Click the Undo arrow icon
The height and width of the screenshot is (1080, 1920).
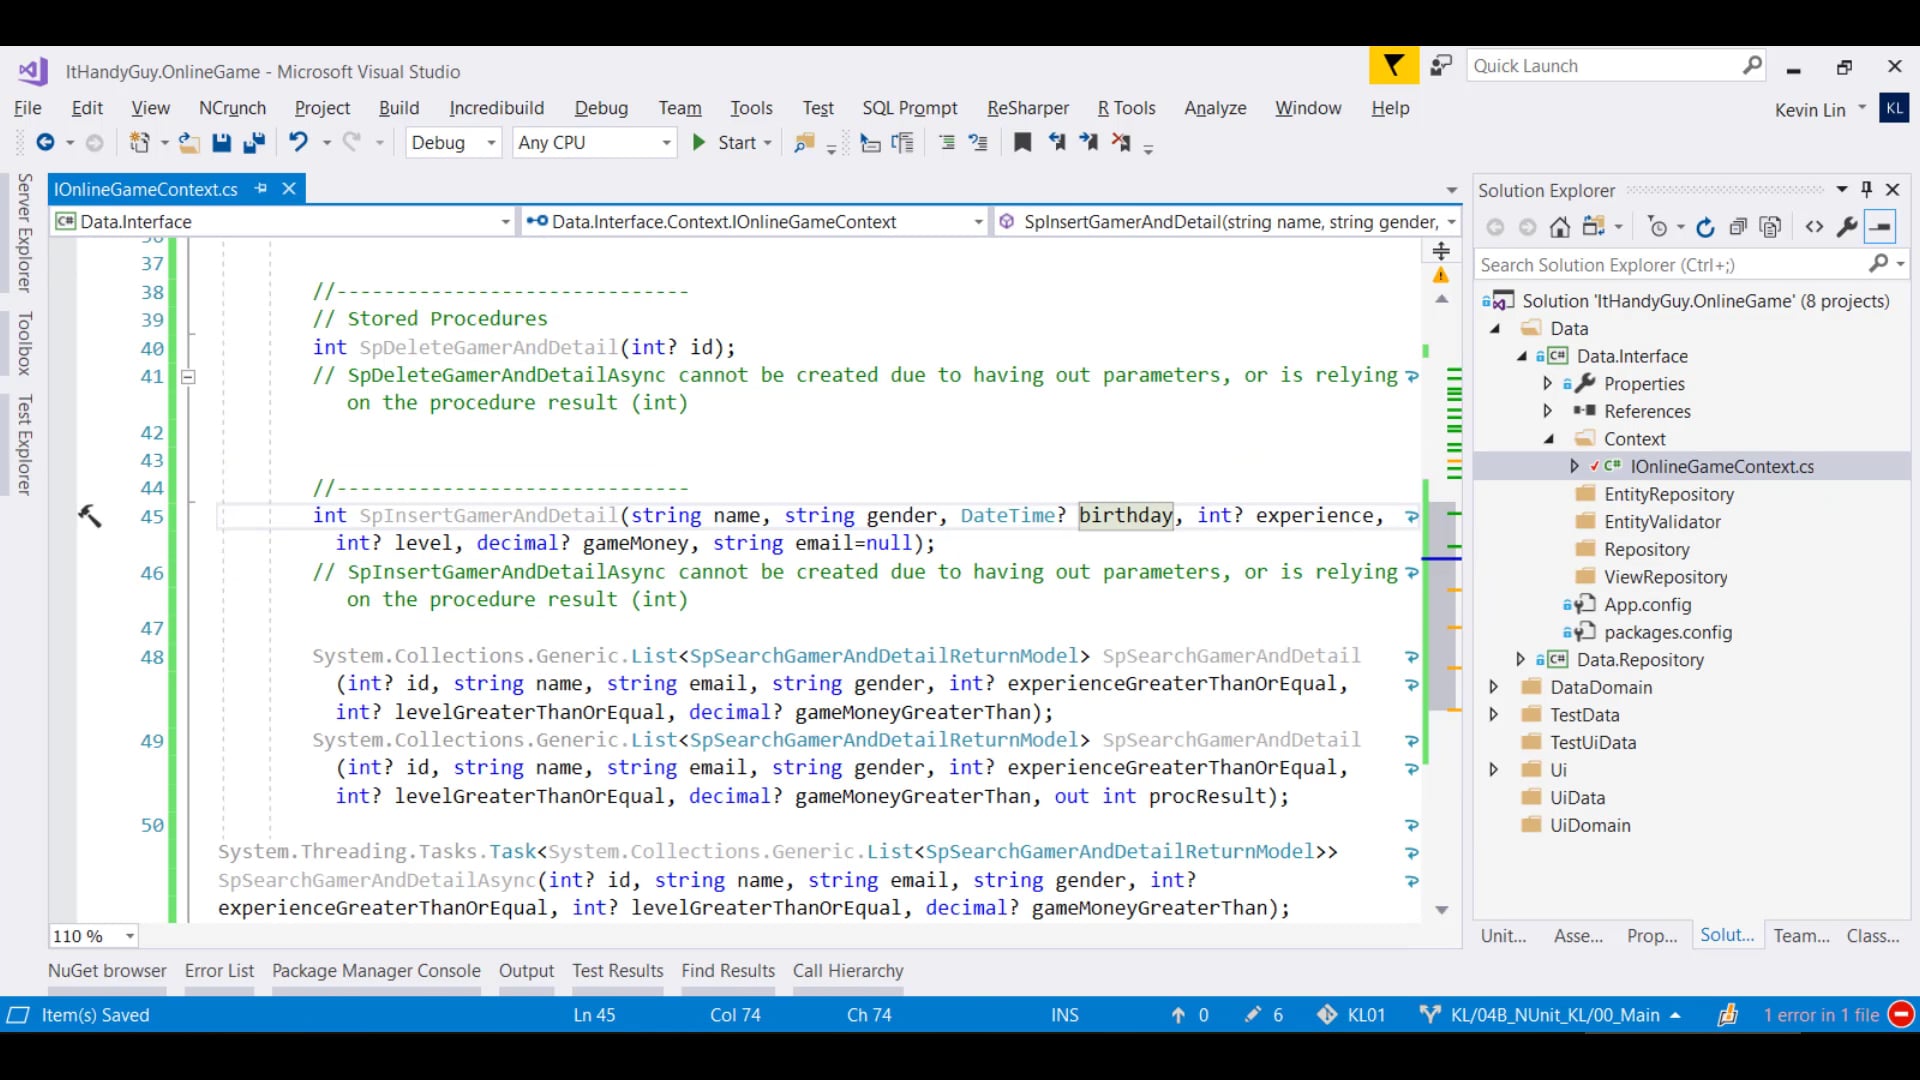pyautogui.click(x=298, y=143)
